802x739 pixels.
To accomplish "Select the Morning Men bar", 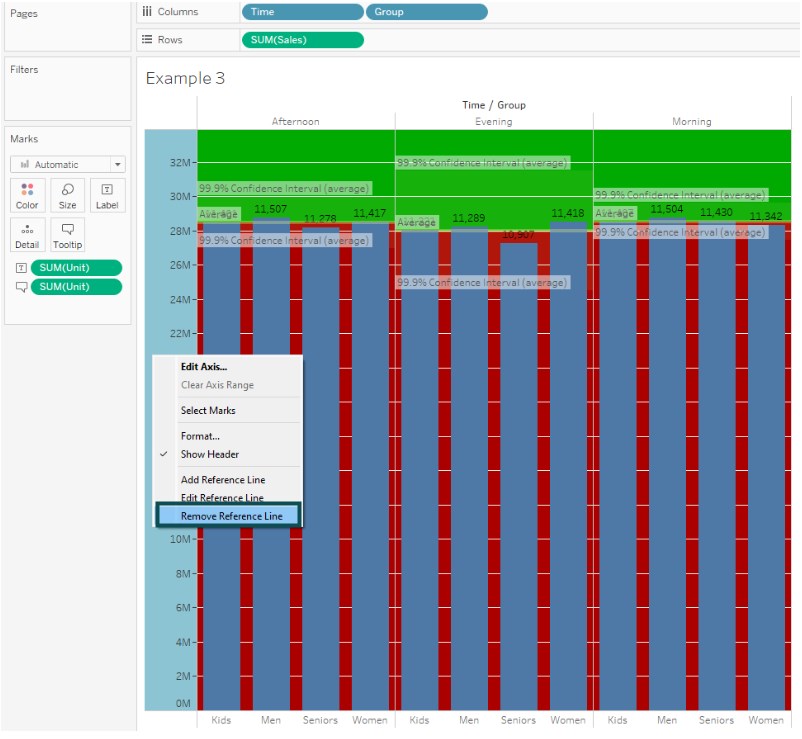I will tap(667, 465).
